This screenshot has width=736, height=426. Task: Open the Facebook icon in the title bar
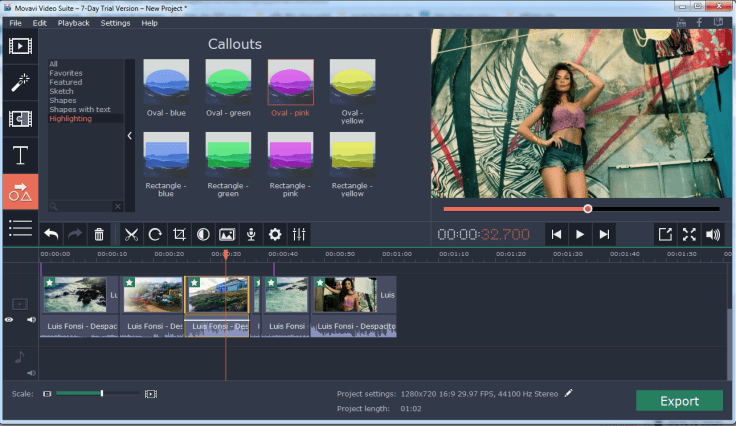tap(699, 23)
